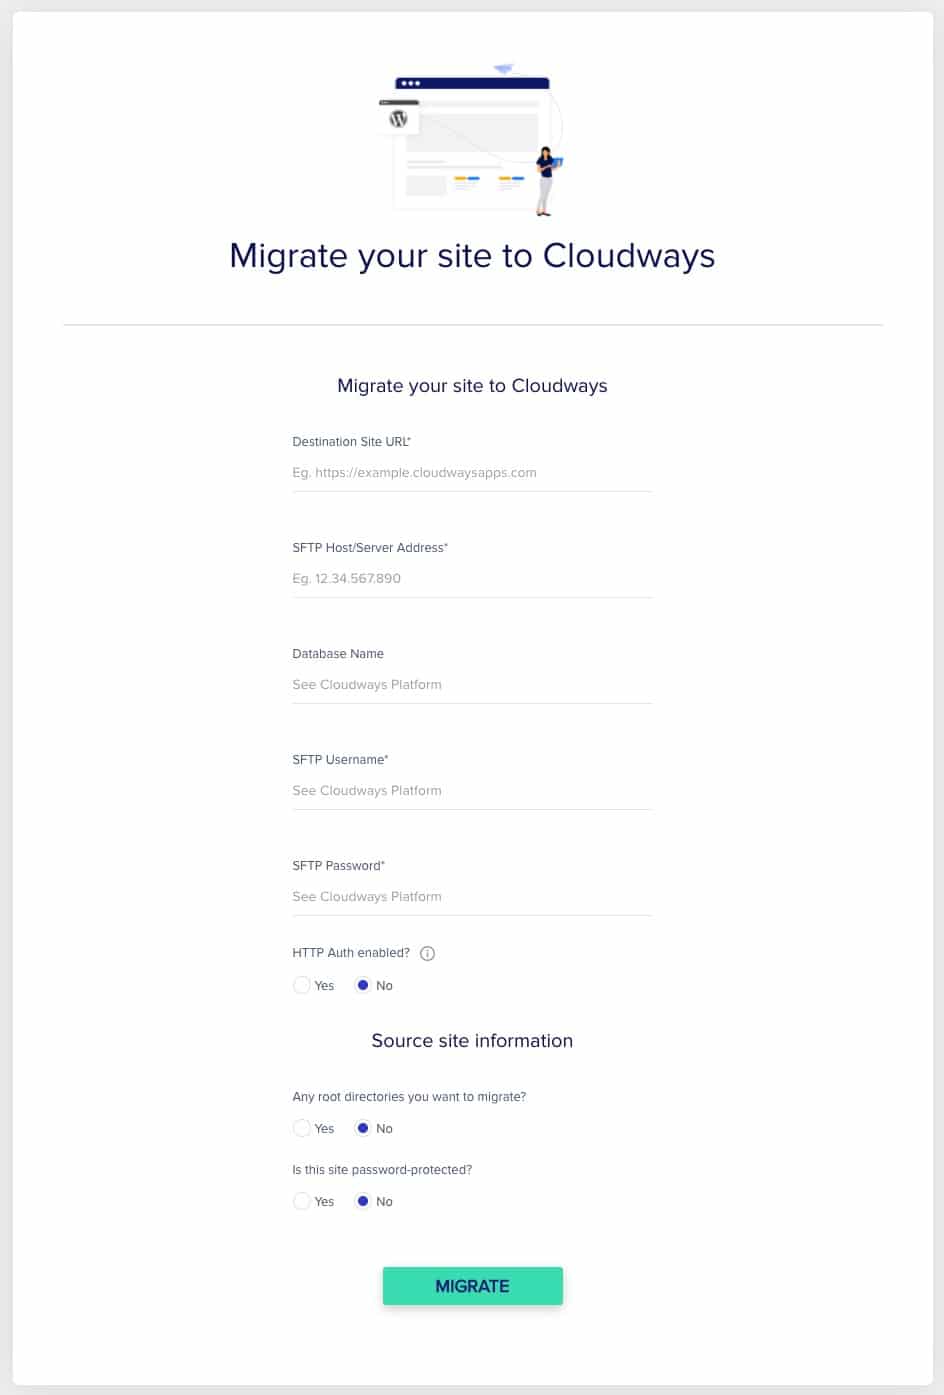Choose No for migrating root directories

(x=363, y=1129)
